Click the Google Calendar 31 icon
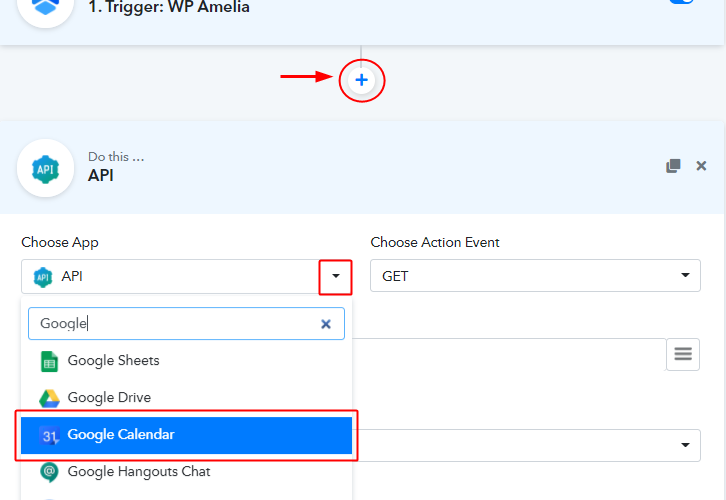The image size is (726, 500). 49,435
